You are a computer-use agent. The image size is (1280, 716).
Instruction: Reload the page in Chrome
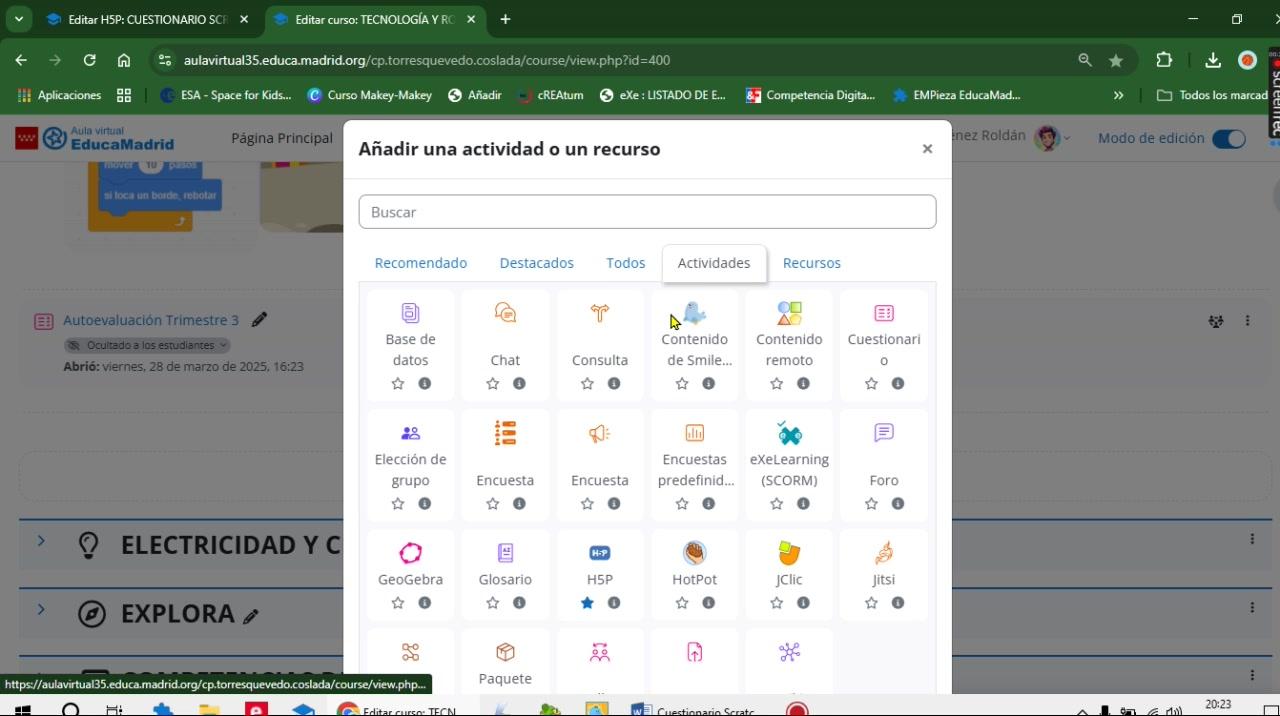coord(90,60)
